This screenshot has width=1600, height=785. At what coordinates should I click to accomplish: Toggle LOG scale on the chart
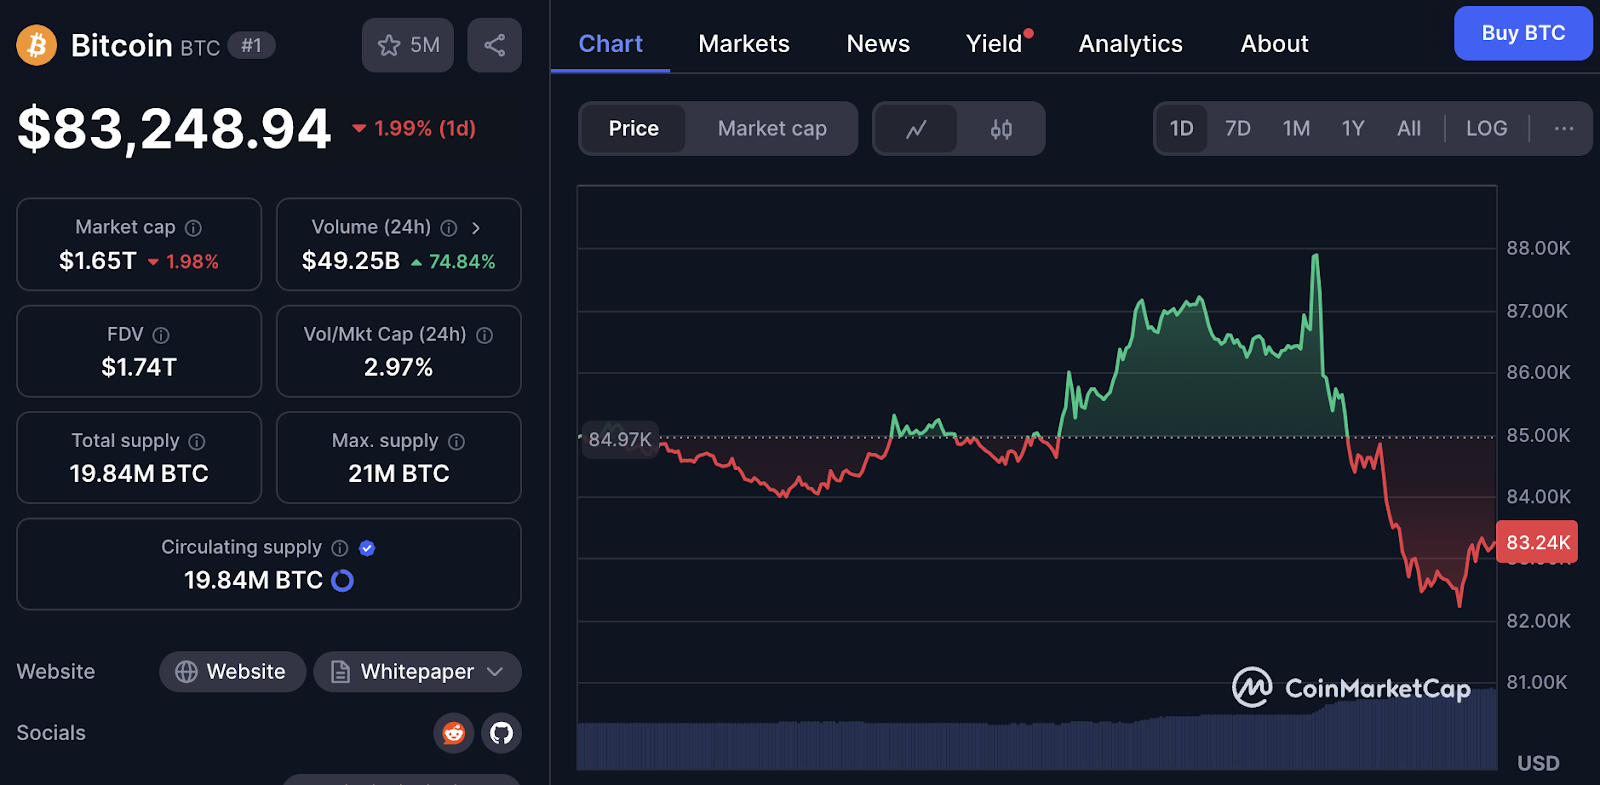click(1486, 129)
